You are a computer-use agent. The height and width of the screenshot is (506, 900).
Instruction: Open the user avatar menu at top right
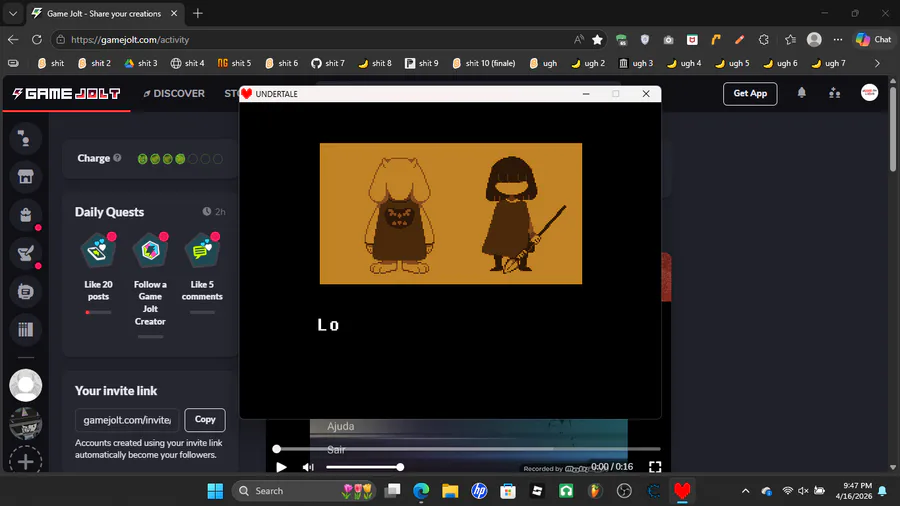point(869,93)
